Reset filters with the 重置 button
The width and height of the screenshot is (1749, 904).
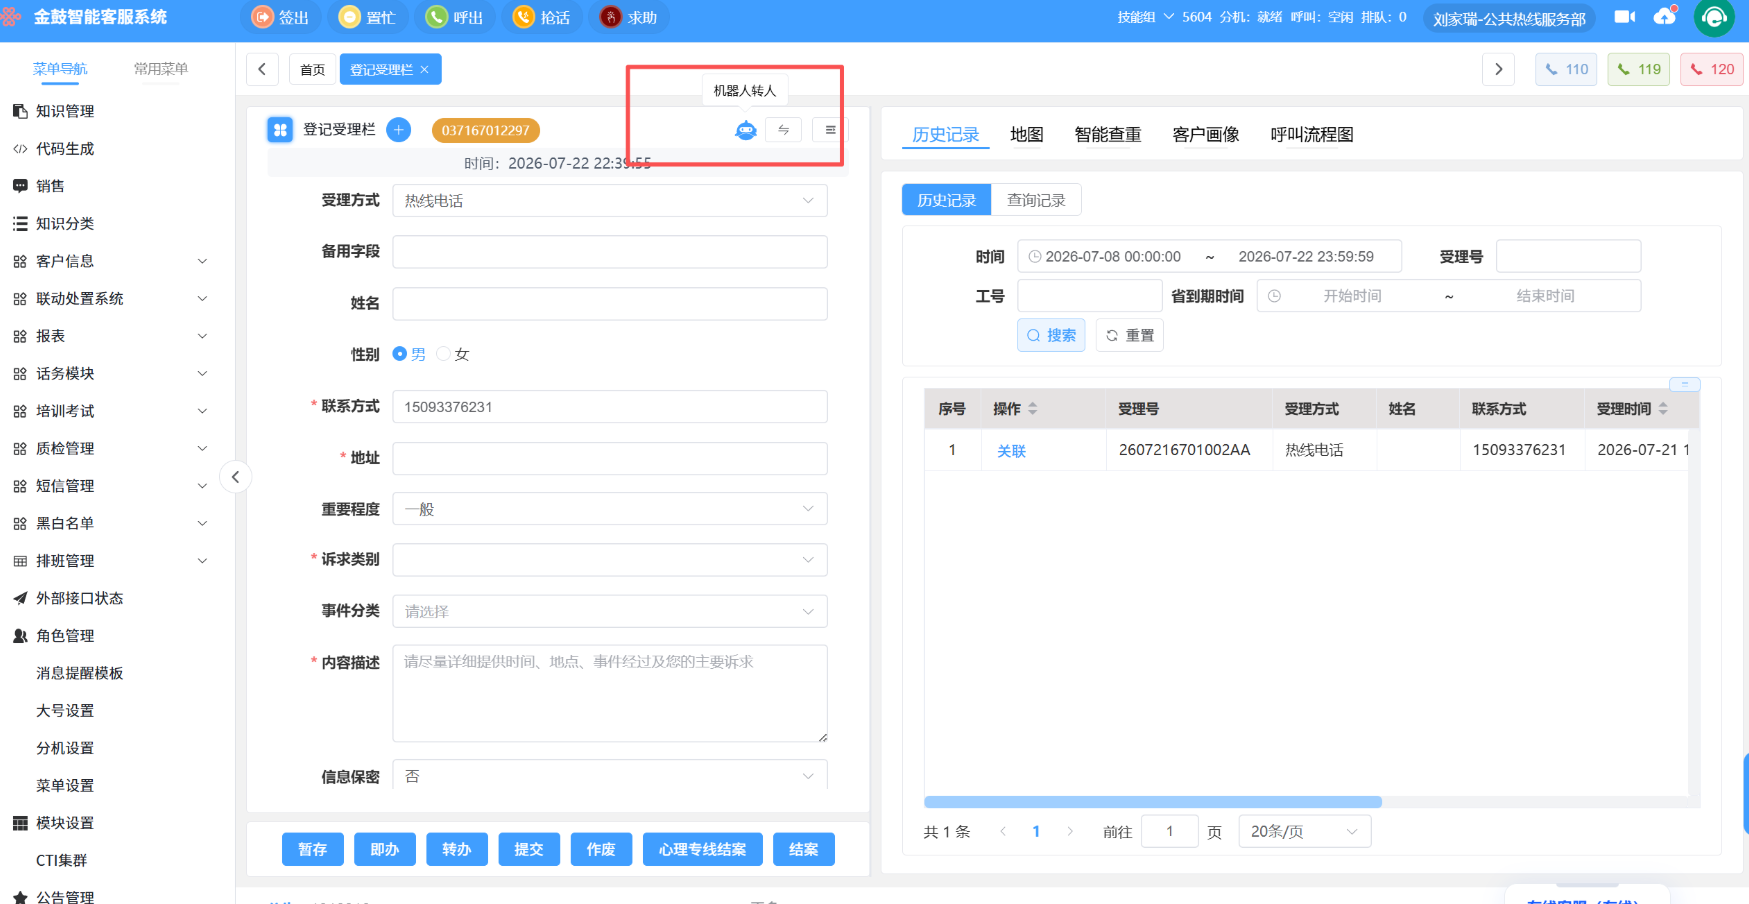click(1130, 335)
